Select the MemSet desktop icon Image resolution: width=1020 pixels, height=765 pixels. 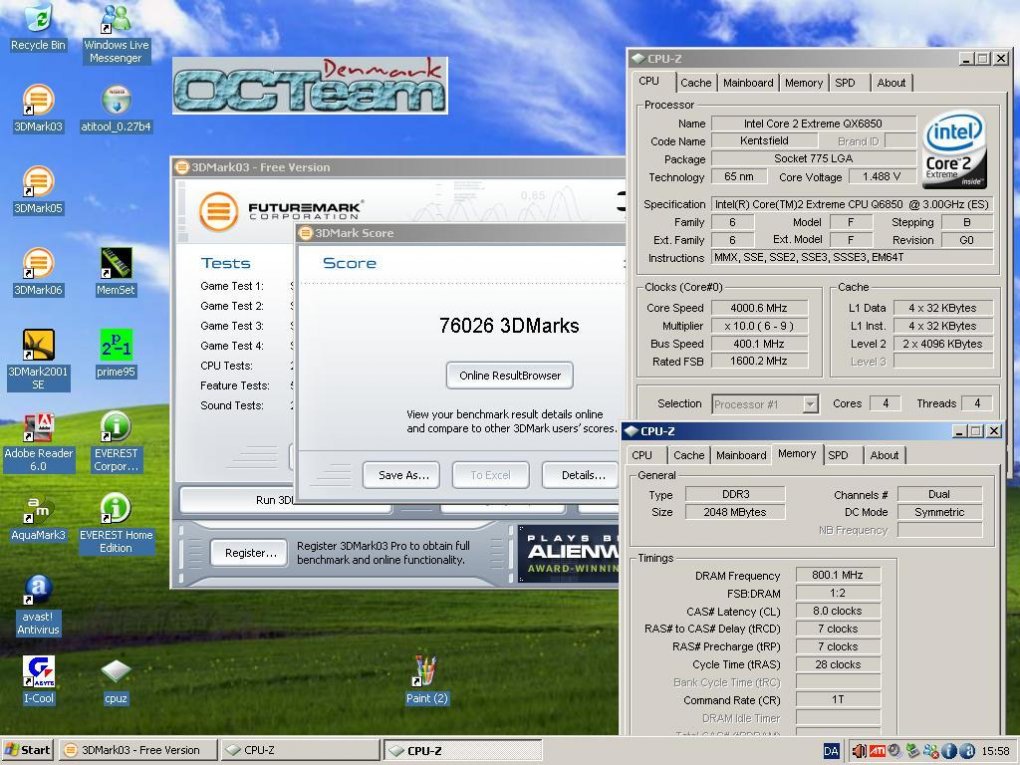(x=116, y=271)
